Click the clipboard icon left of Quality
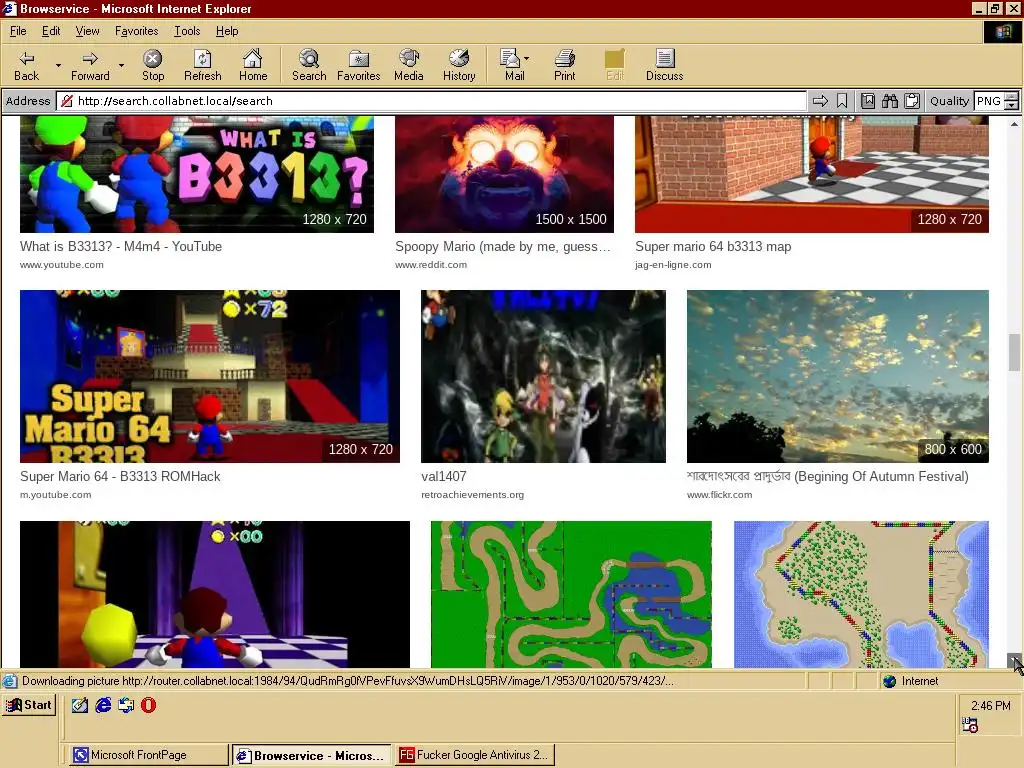This screenshot has height=768, width=1024. (912, 101)
